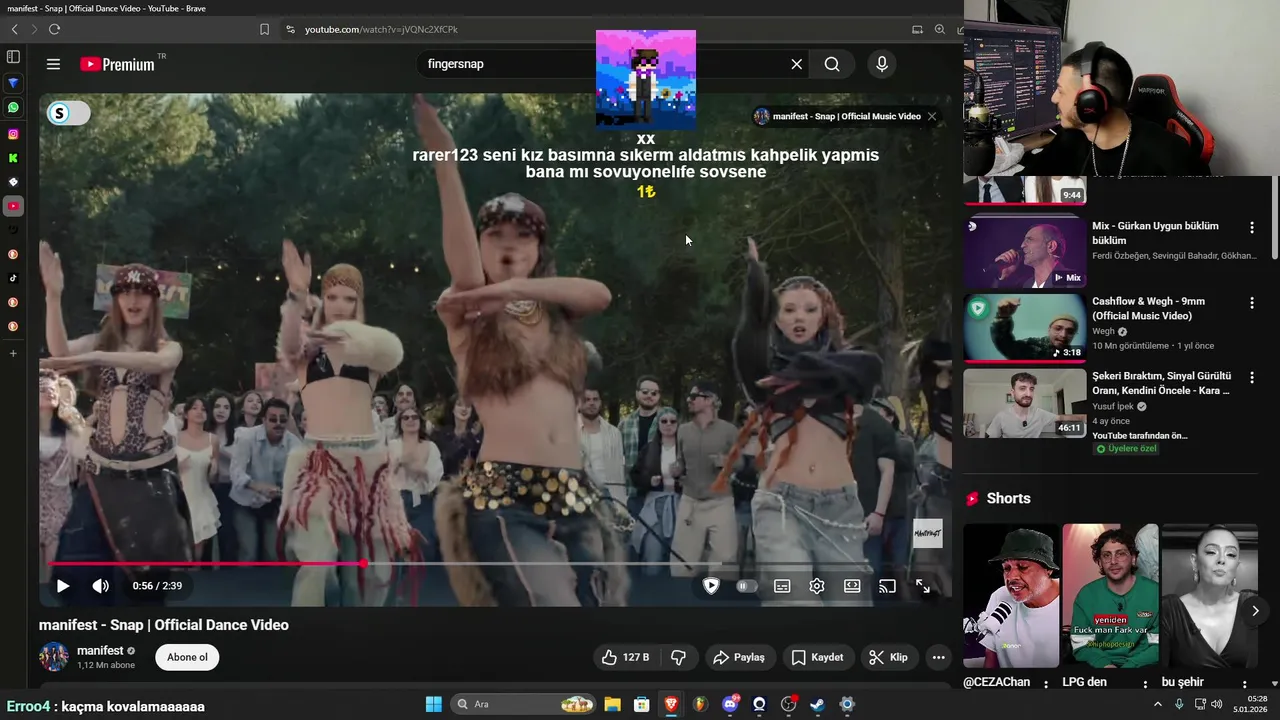
Task: Play the @CEZAChan short
Action: tap(1011, 596)
